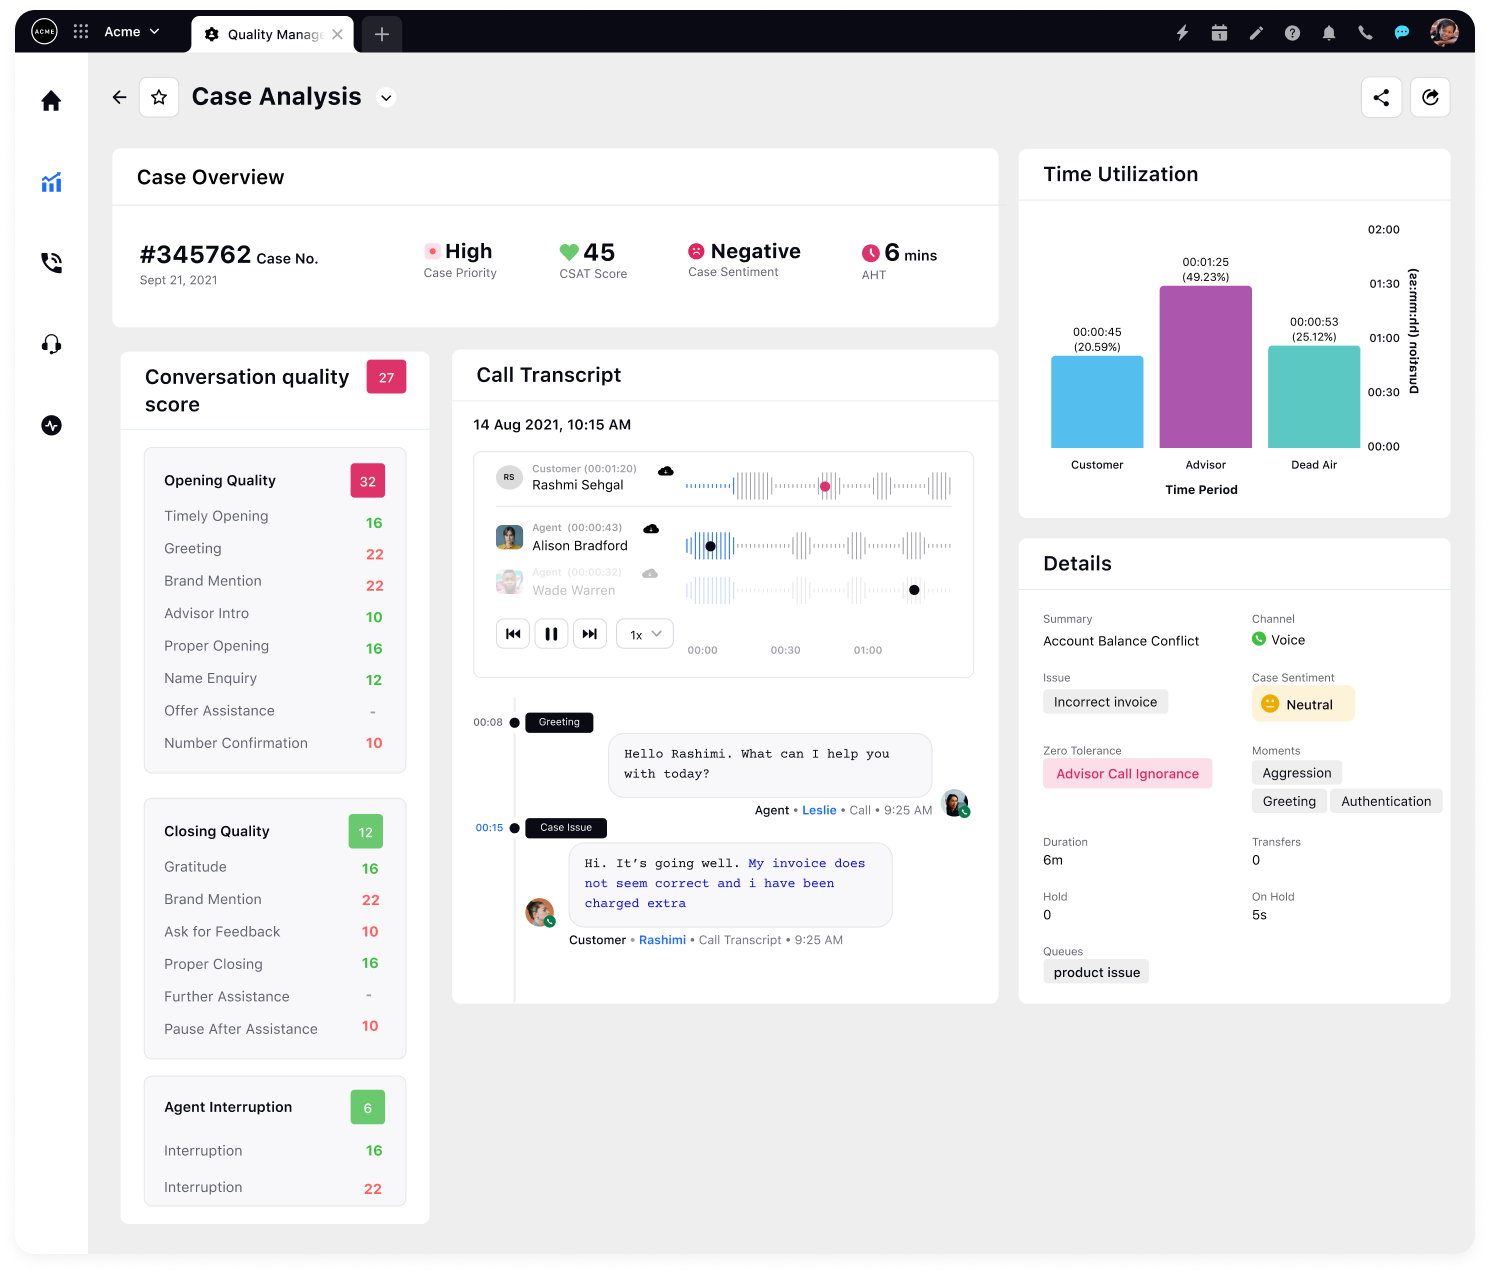Open Home from the left sidebar
Screen dimensions: 1490x1275
point(51,100)
